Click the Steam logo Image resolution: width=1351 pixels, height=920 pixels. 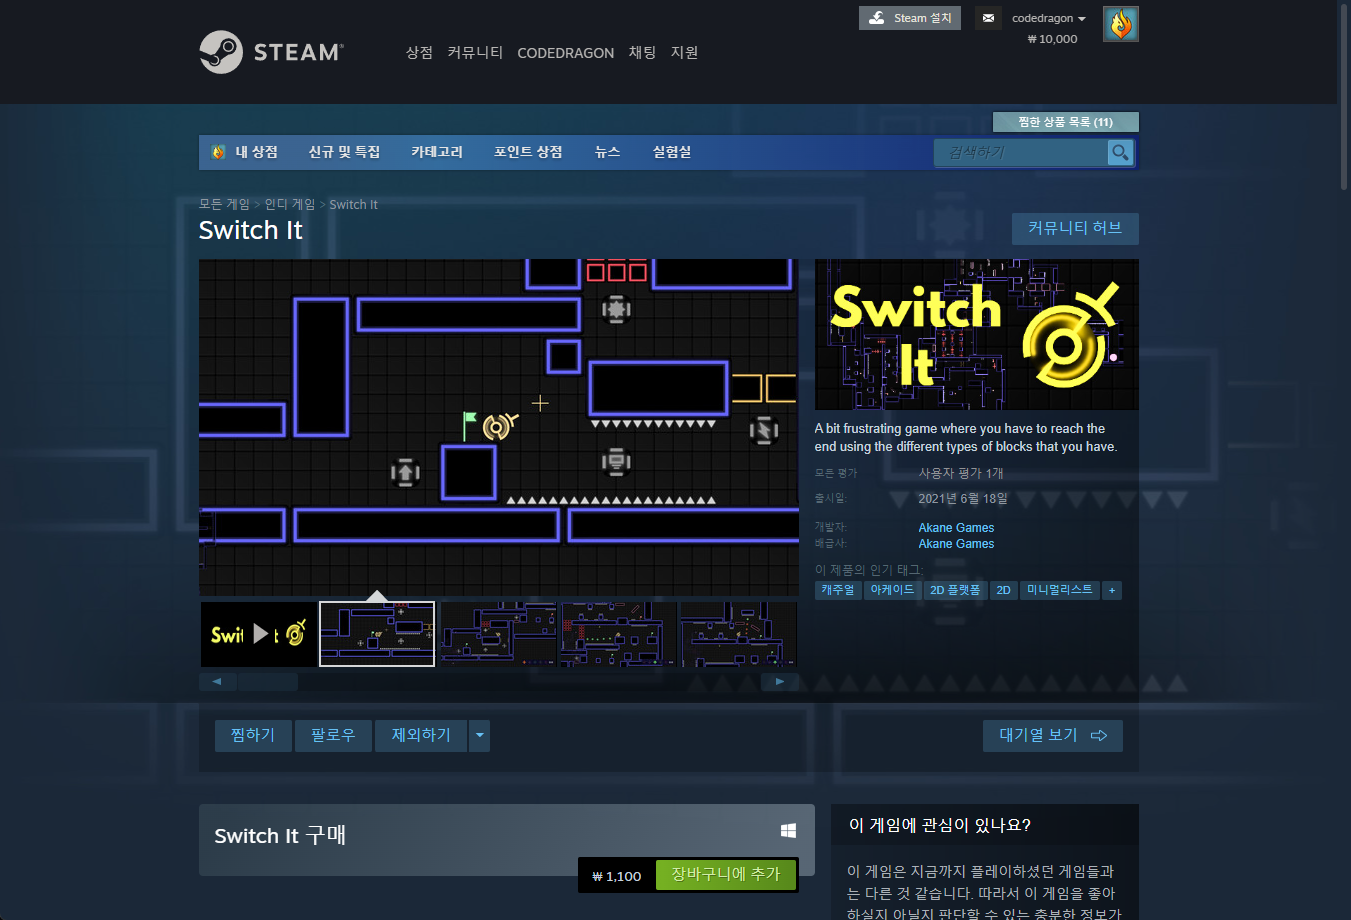(271, 52)
